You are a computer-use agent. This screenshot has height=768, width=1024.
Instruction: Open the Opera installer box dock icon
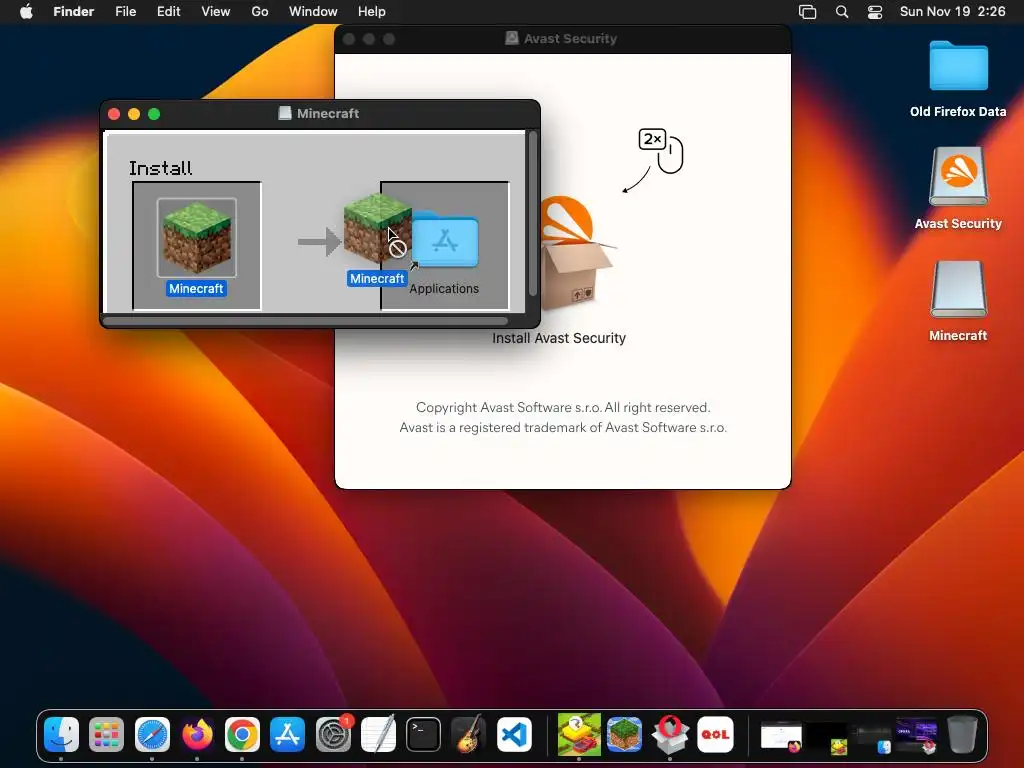tap(670, 734)
